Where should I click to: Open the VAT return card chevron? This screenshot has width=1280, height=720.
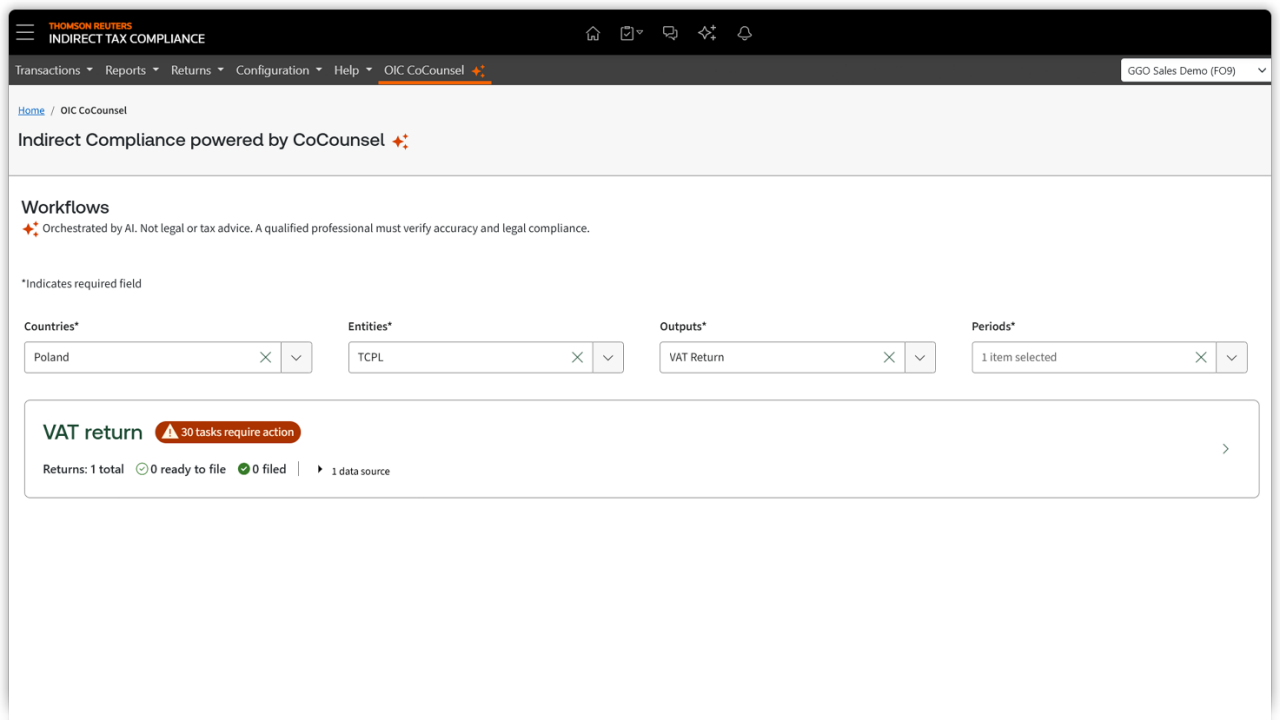tap(1226, 449)
